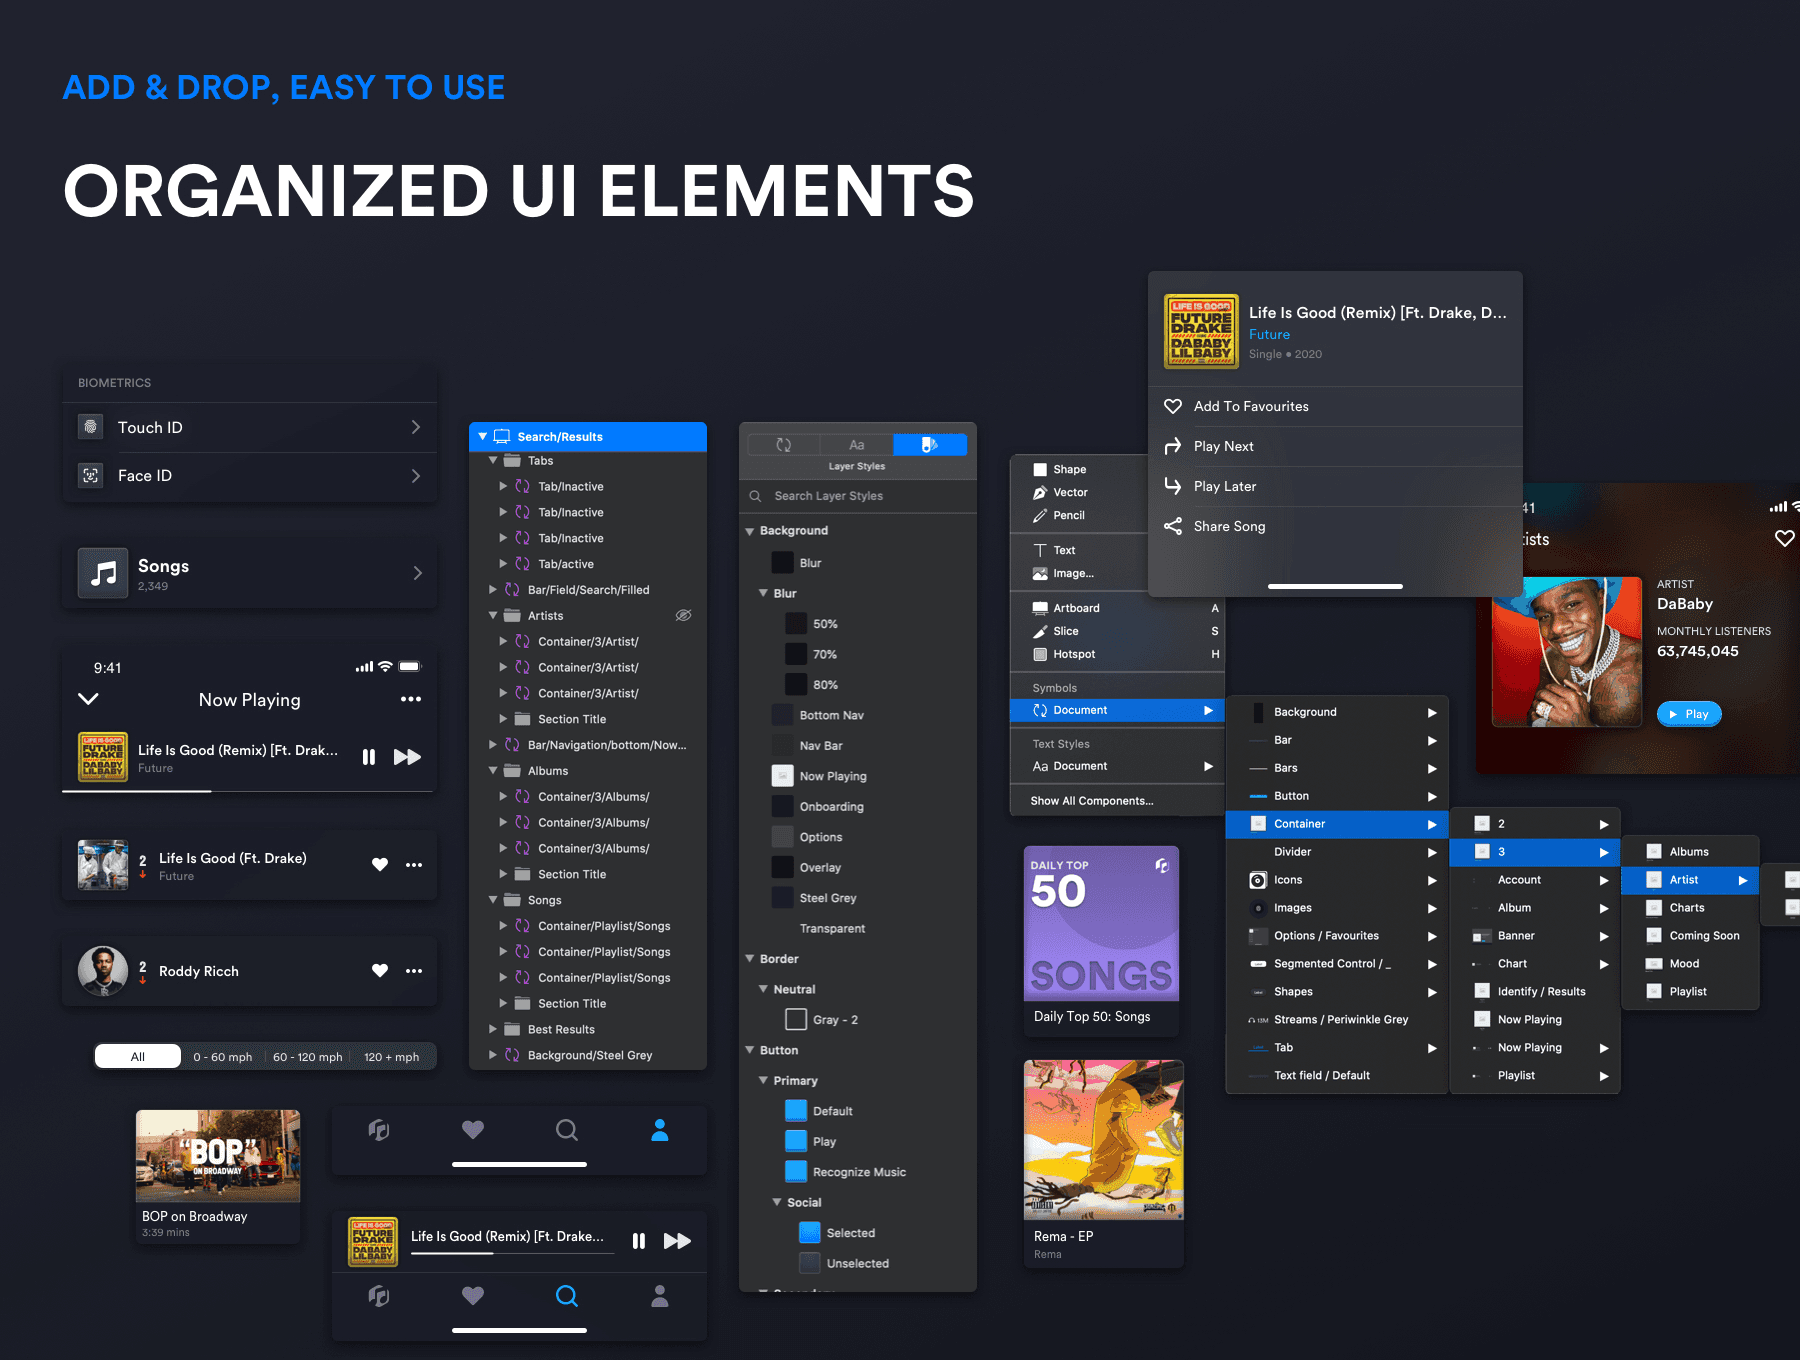
Task: Collapse the Search/Results artboard triangle
Action: [x=483, y=437]
